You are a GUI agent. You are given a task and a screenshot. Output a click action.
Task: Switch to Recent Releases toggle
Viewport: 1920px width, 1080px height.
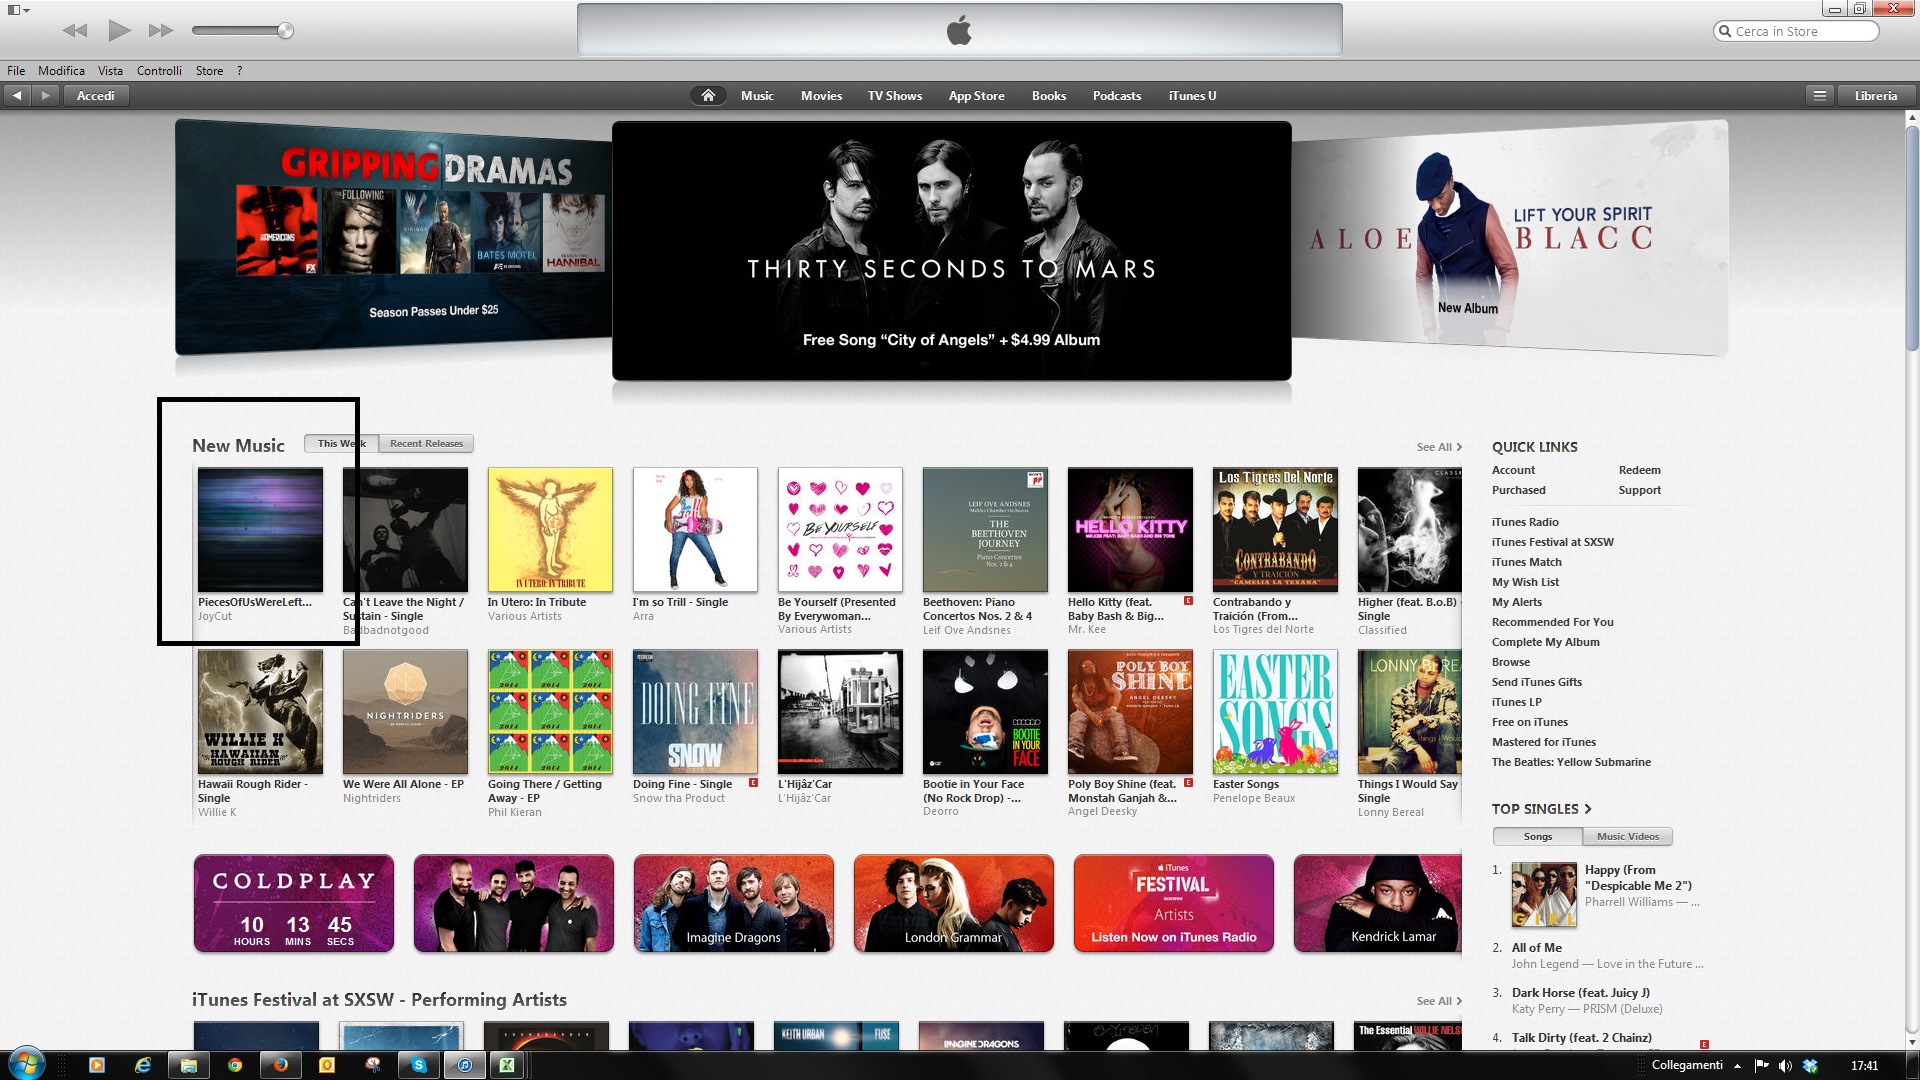click(426, 443)
